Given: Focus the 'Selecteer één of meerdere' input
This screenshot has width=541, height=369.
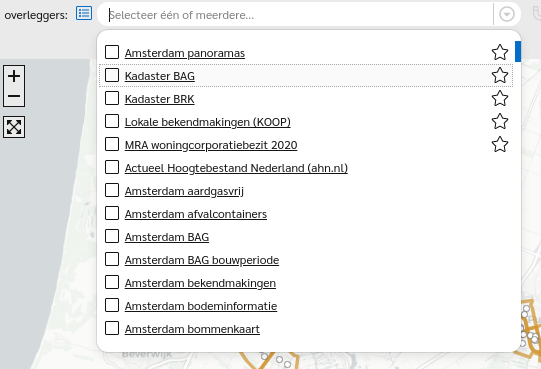Looking at the screenshot, I should click(x=299, y=15).
